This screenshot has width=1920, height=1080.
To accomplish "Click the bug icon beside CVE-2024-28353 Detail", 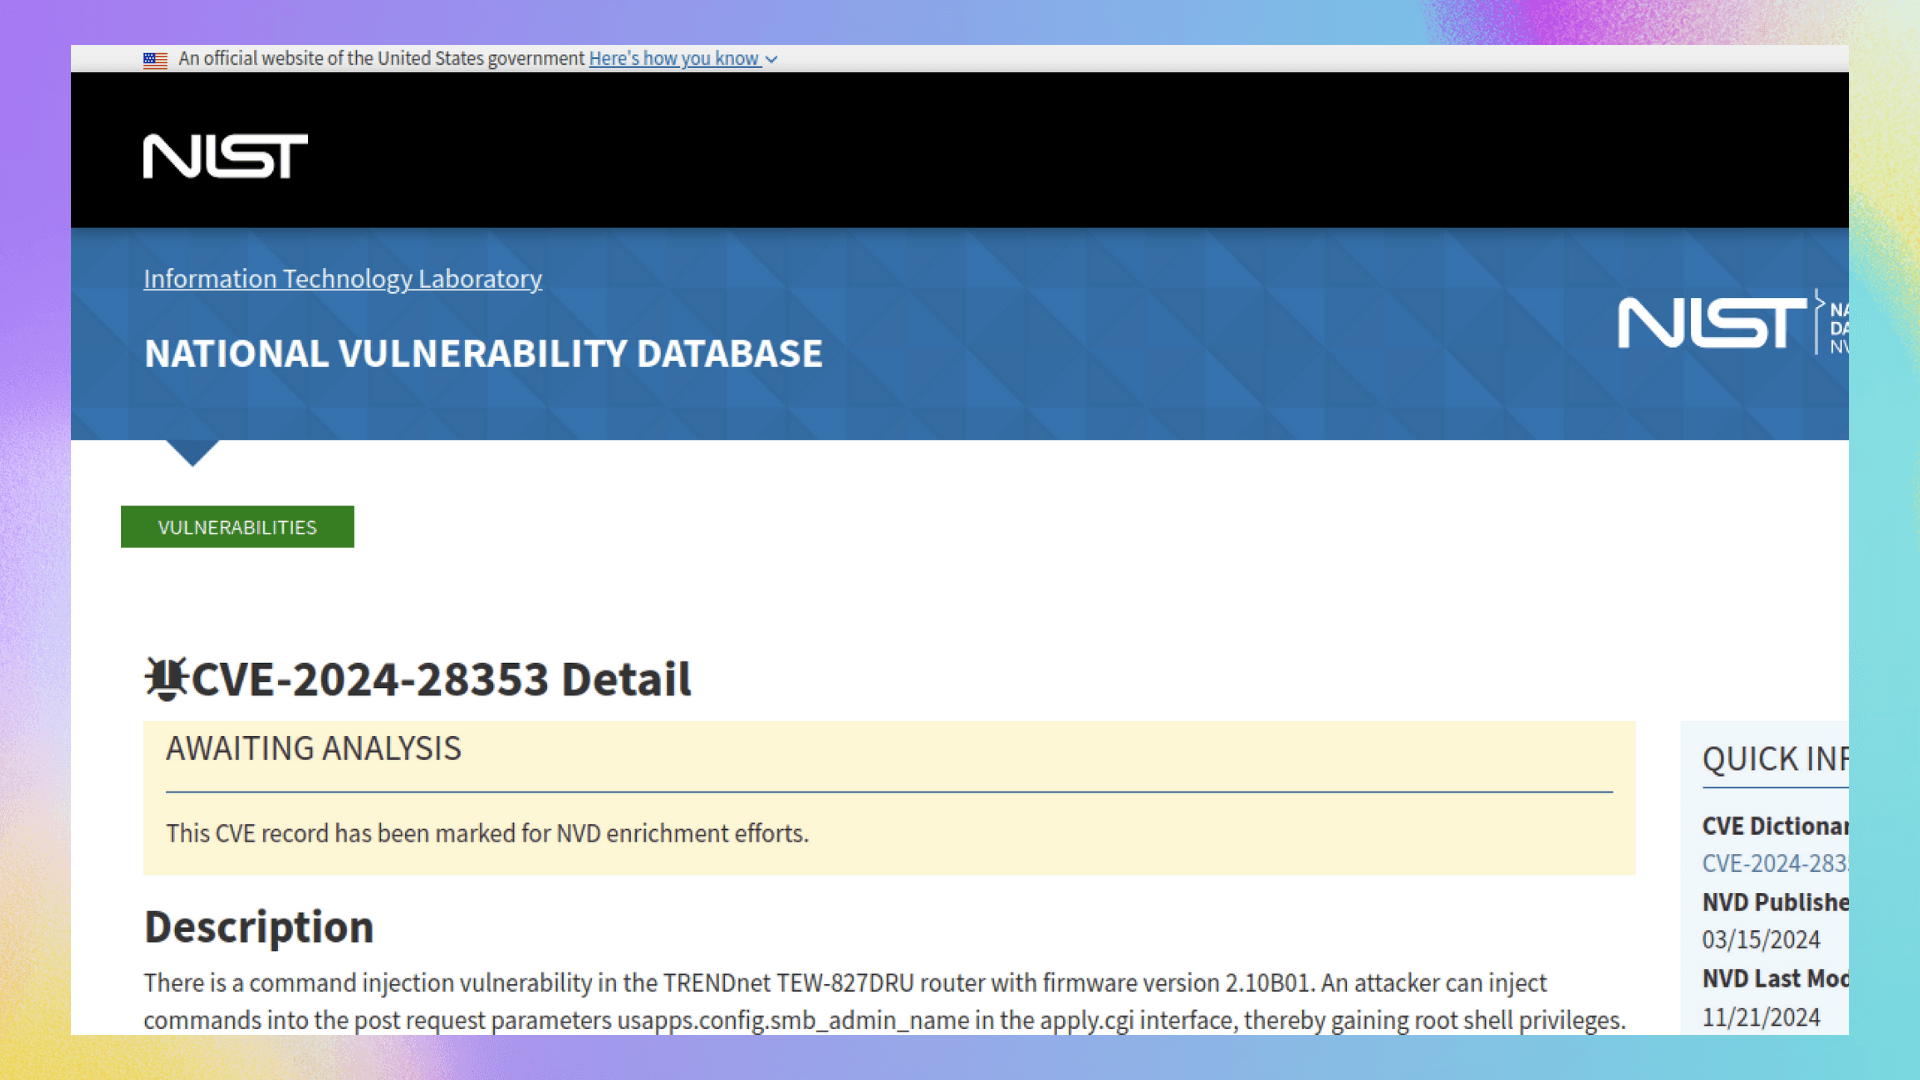I will pyautogui.click(x=166, y=679).
